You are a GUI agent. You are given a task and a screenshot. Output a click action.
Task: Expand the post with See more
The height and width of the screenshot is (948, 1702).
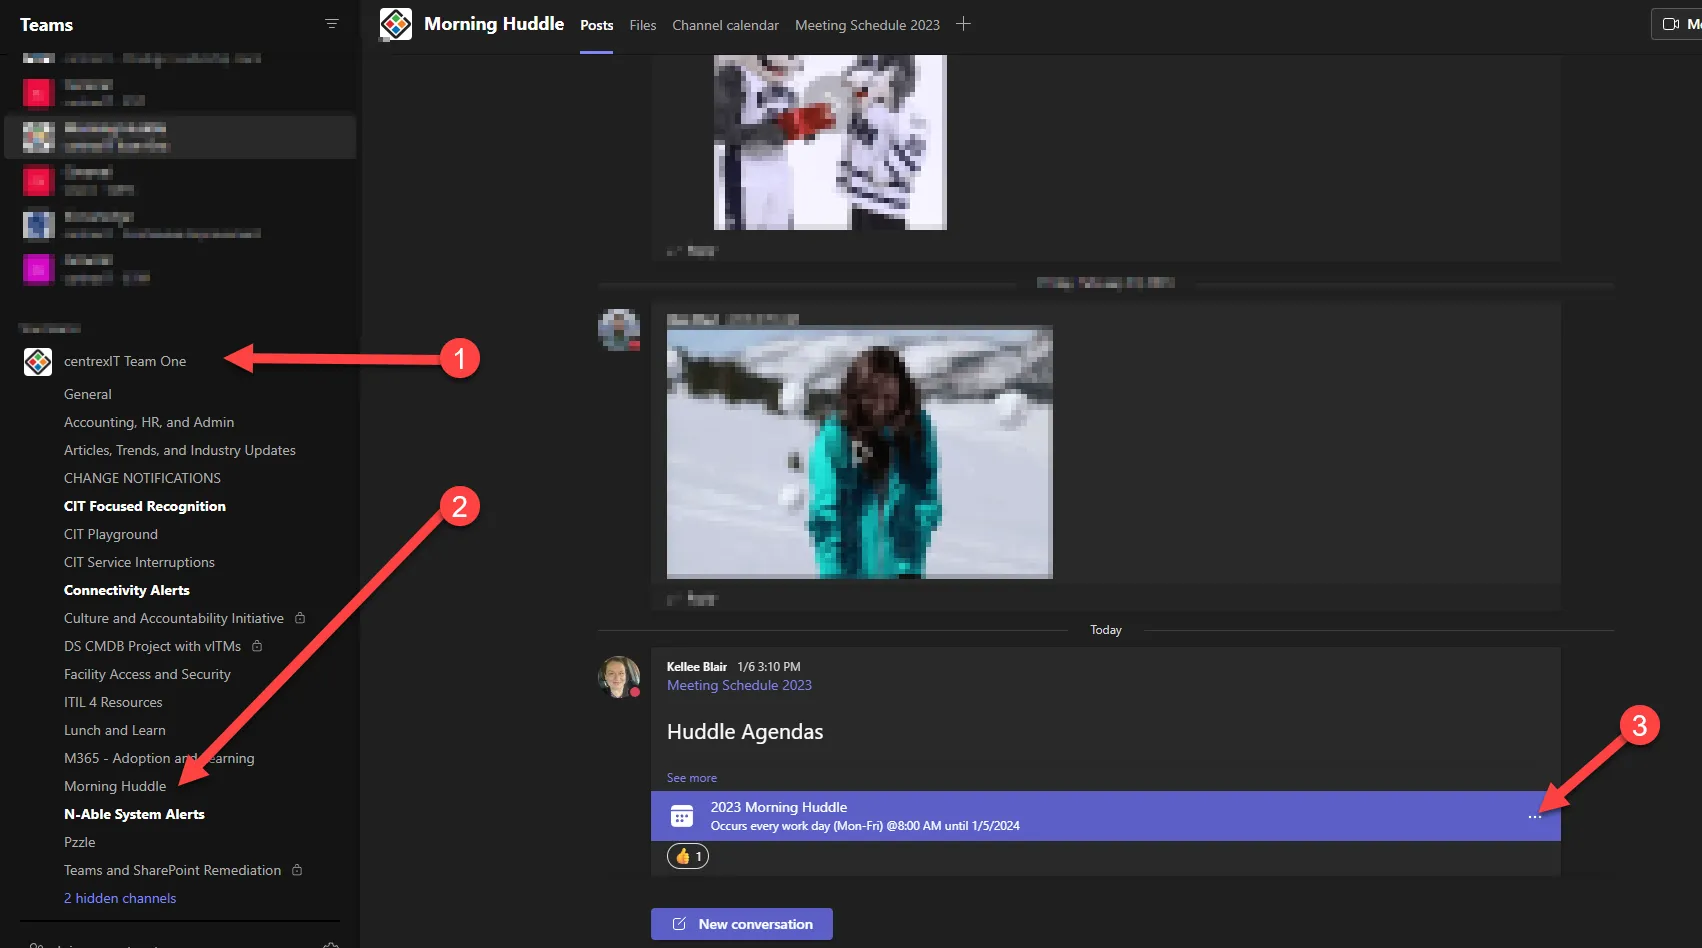pyautogui.click(x=692, y=778)
